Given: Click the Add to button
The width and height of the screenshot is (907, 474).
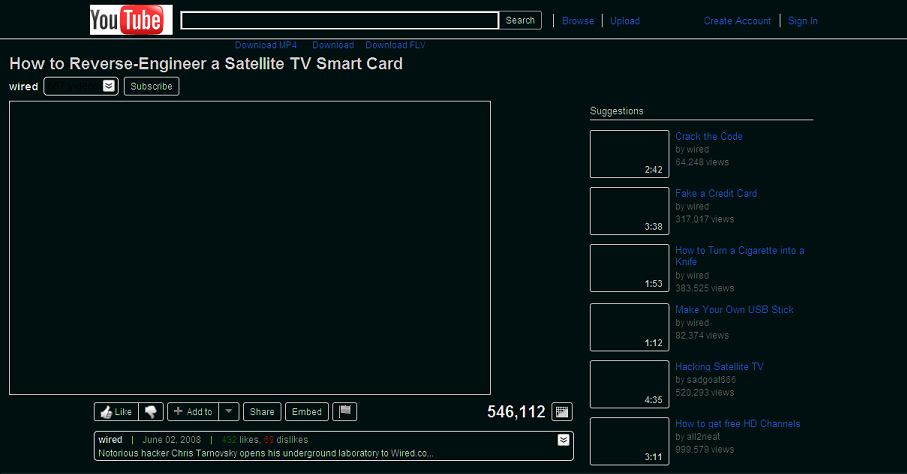Looking at the screenshot, I should pos(193,411).
